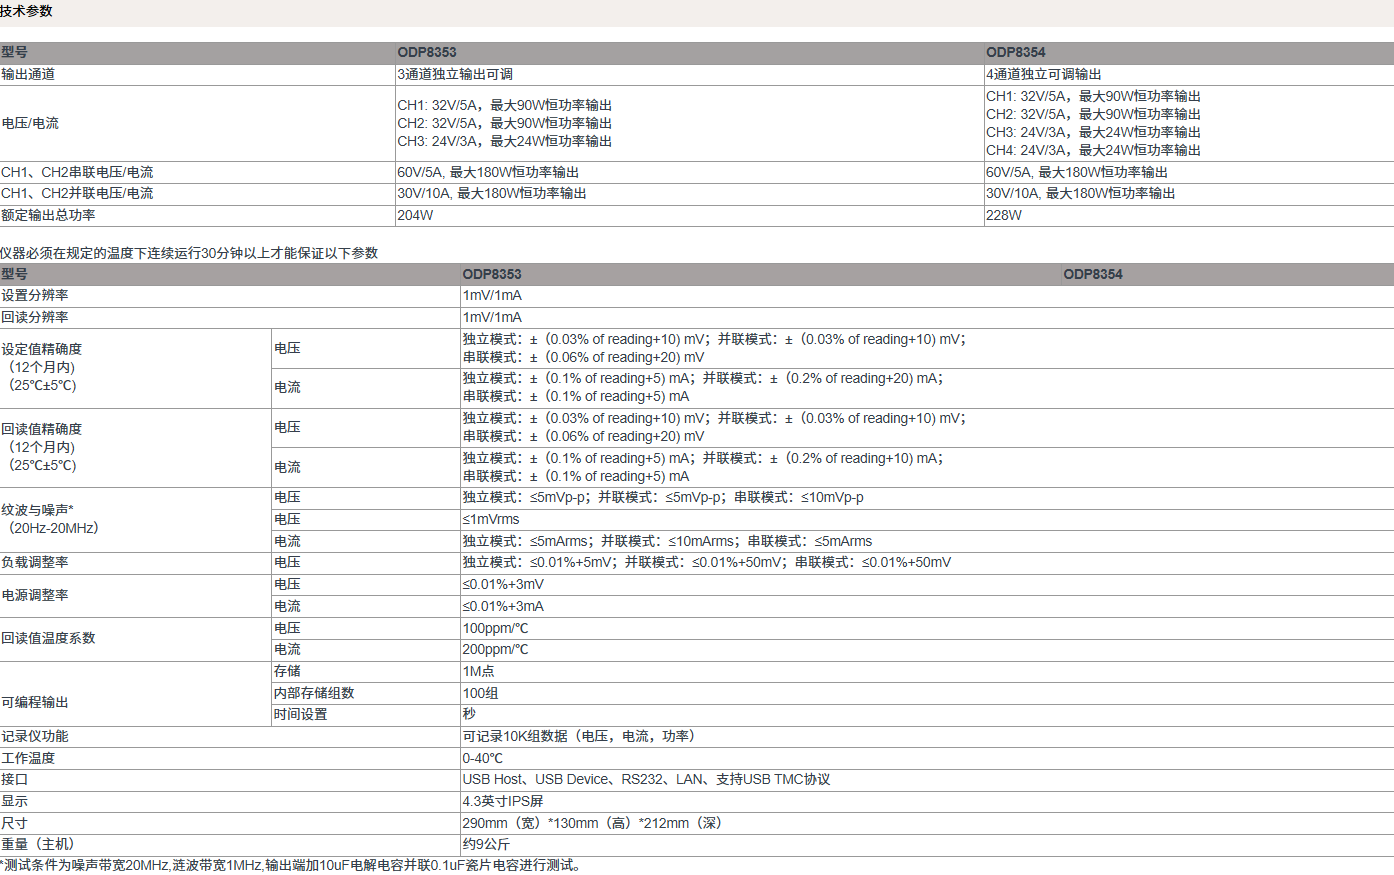
Task: Select the 可编程输出 label
Action: pyautogui.click(x=35, y=703)
